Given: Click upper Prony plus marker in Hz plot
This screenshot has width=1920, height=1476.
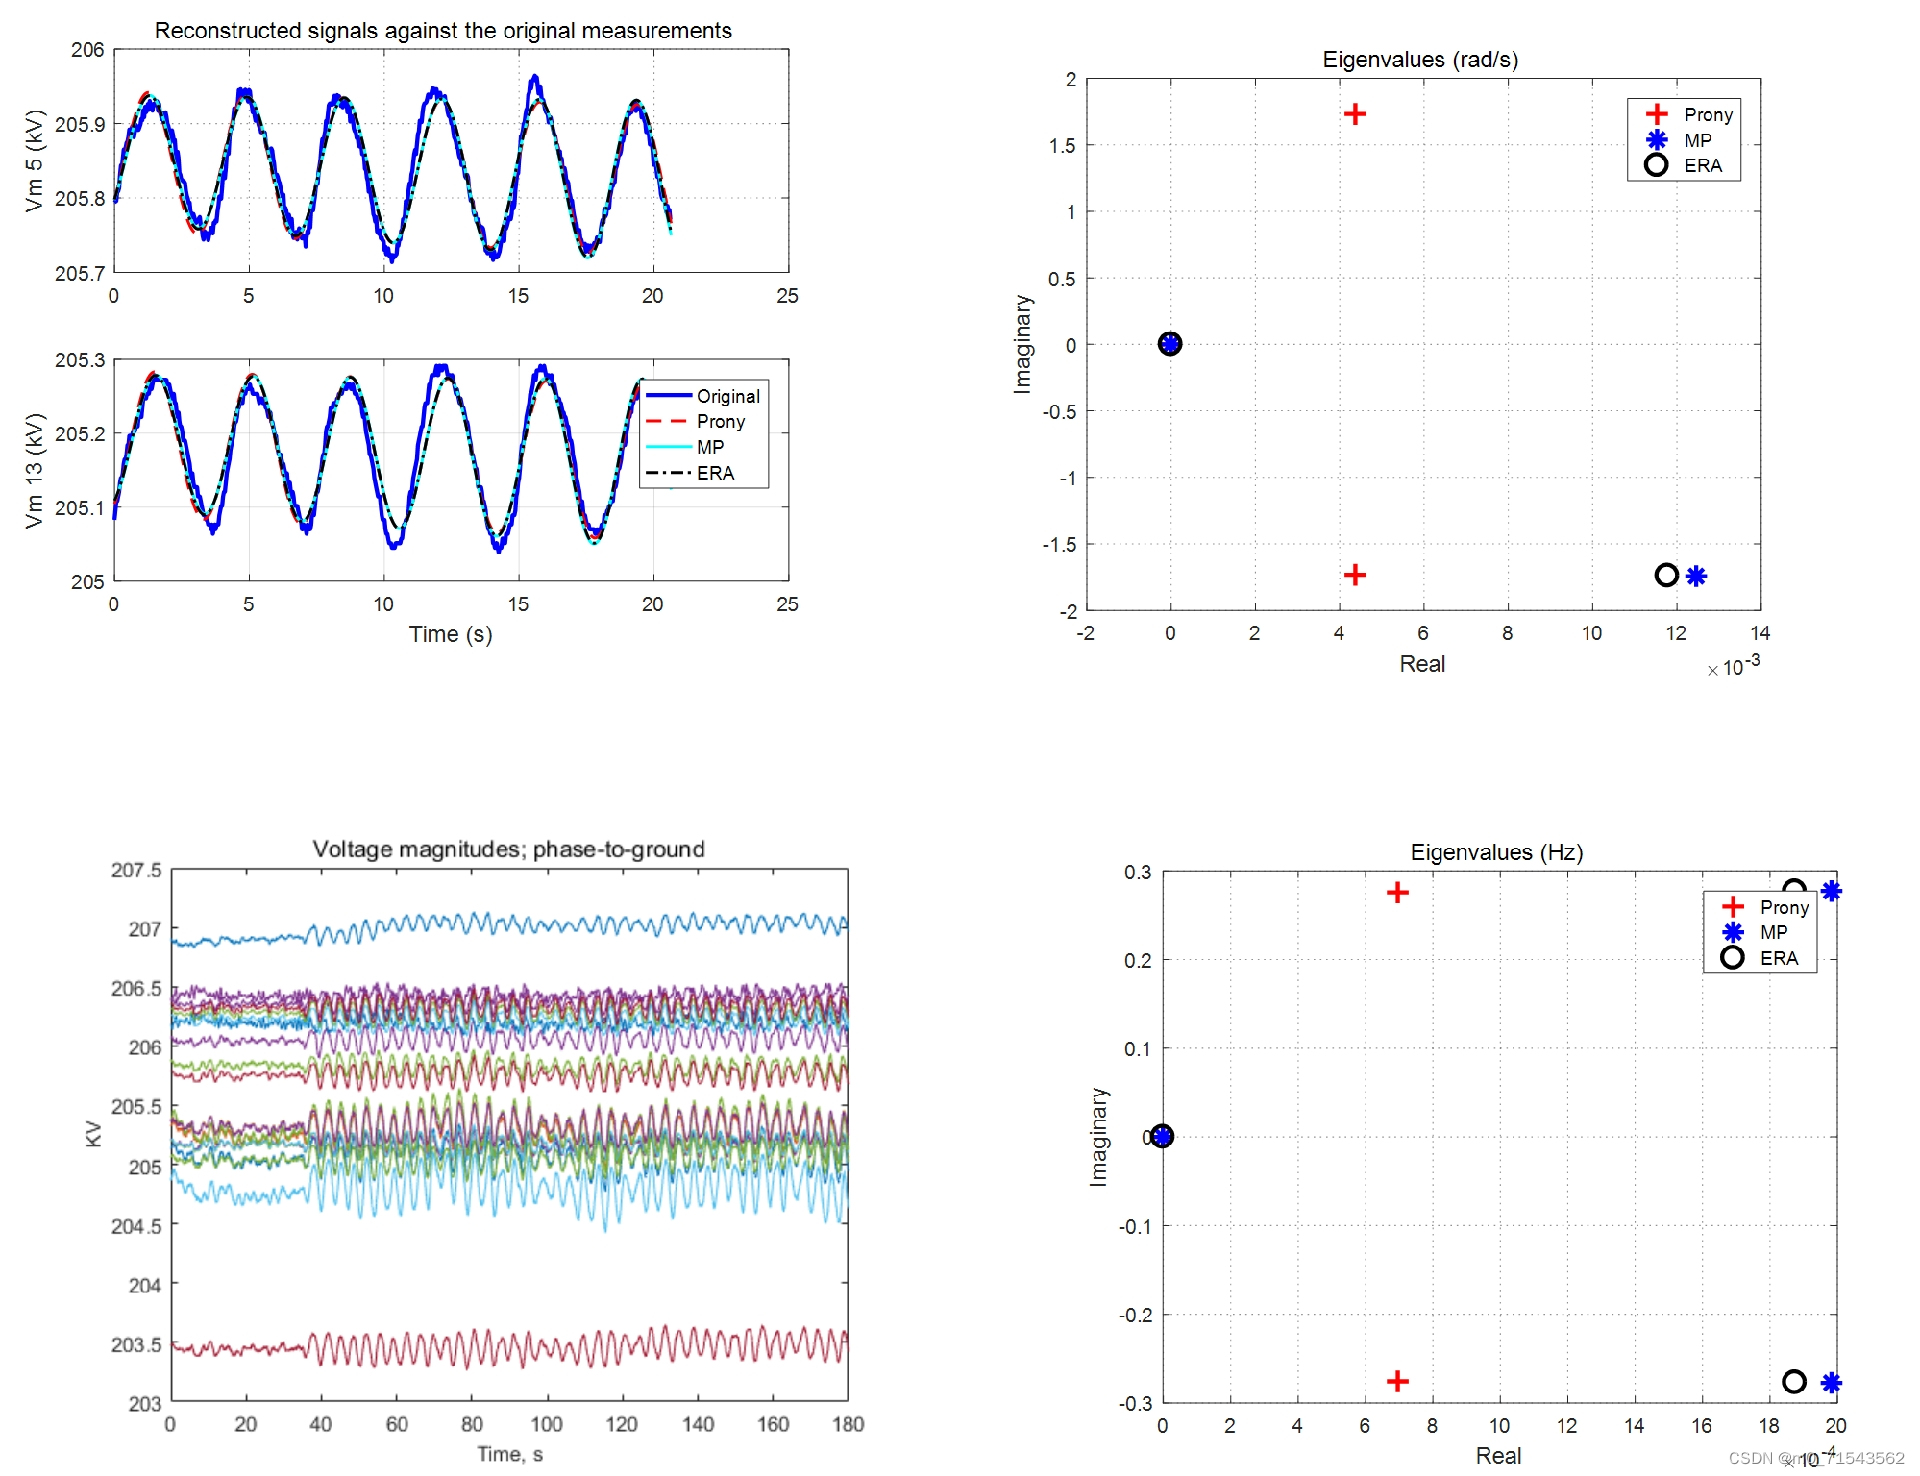Looking at the screenshot, I should click(1398, 892).
